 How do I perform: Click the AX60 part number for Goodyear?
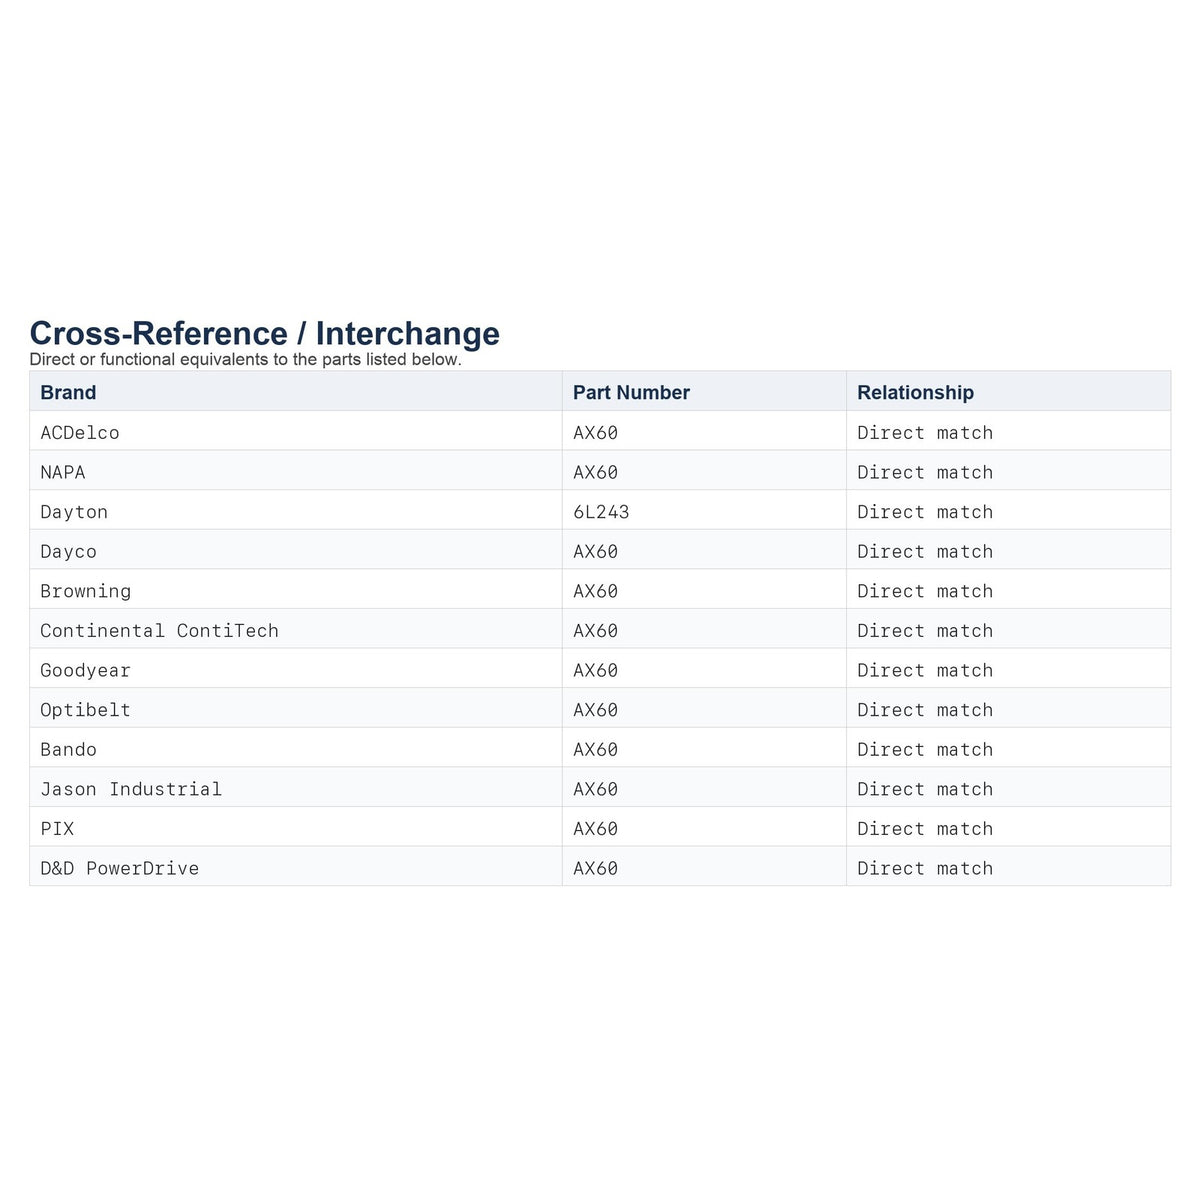[x=704, y=670]
